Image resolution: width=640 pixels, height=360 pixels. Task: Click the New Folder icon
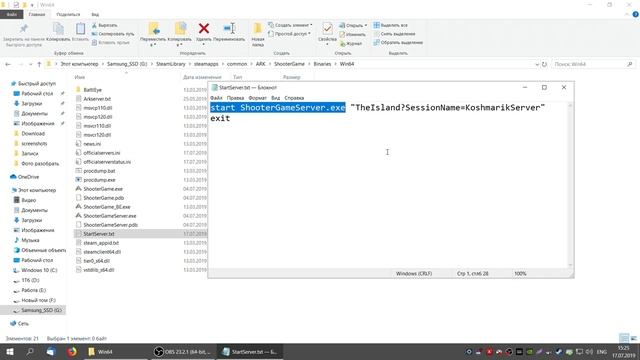pos(258,28)
